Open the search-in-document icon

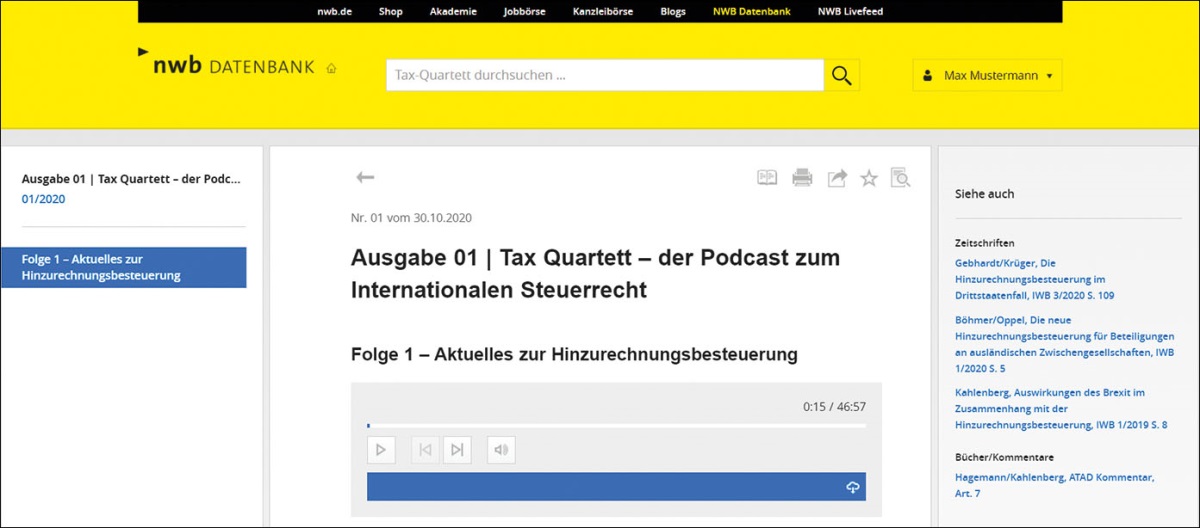click(x=901, y=178)
